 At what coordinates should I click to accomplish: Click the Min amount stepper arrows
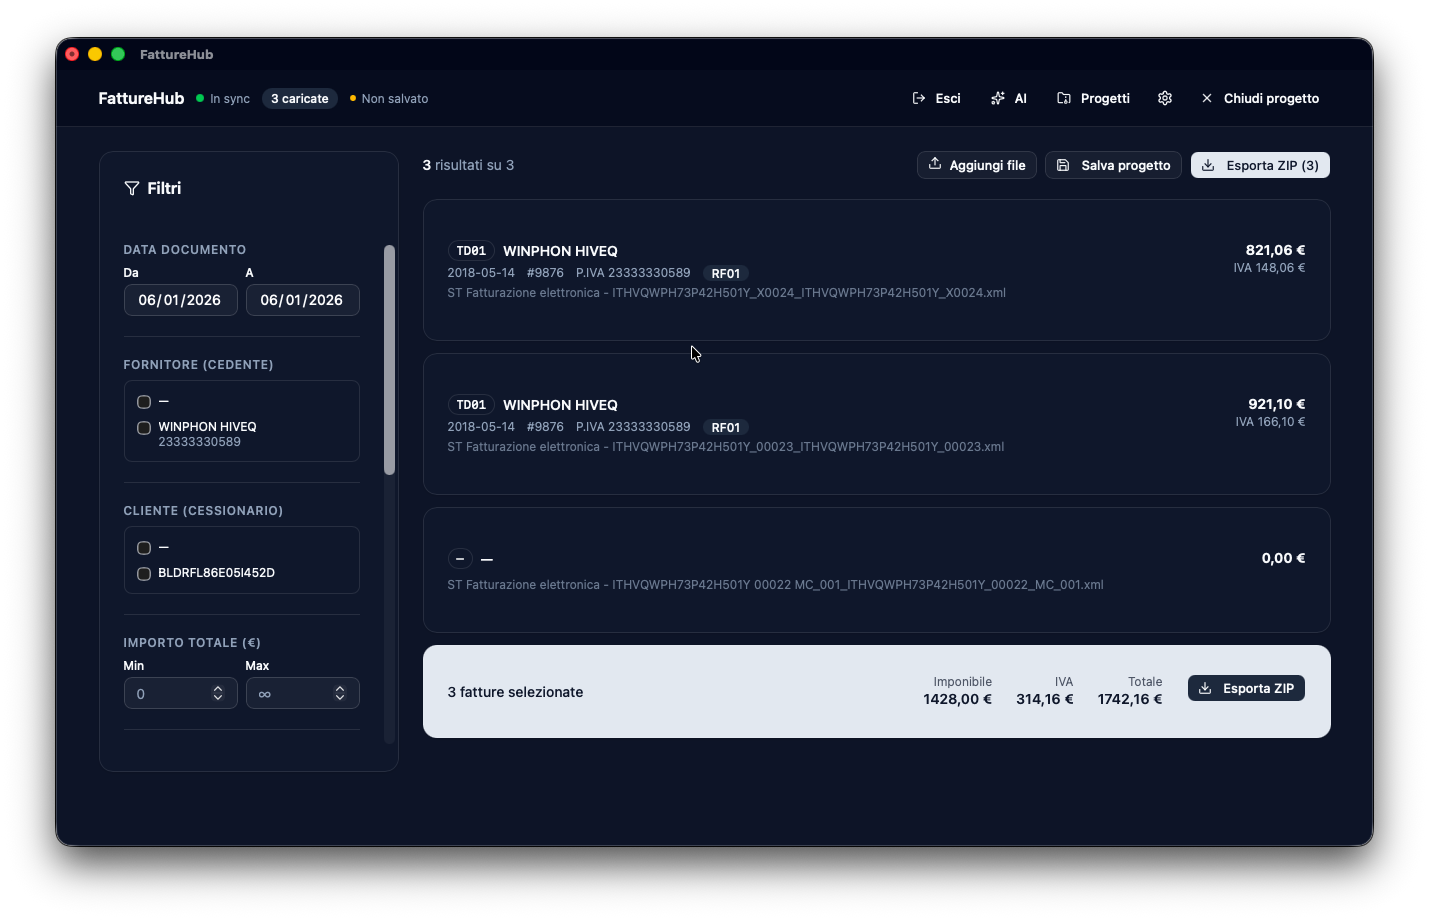pyautogui.click(x=218, y=693)
